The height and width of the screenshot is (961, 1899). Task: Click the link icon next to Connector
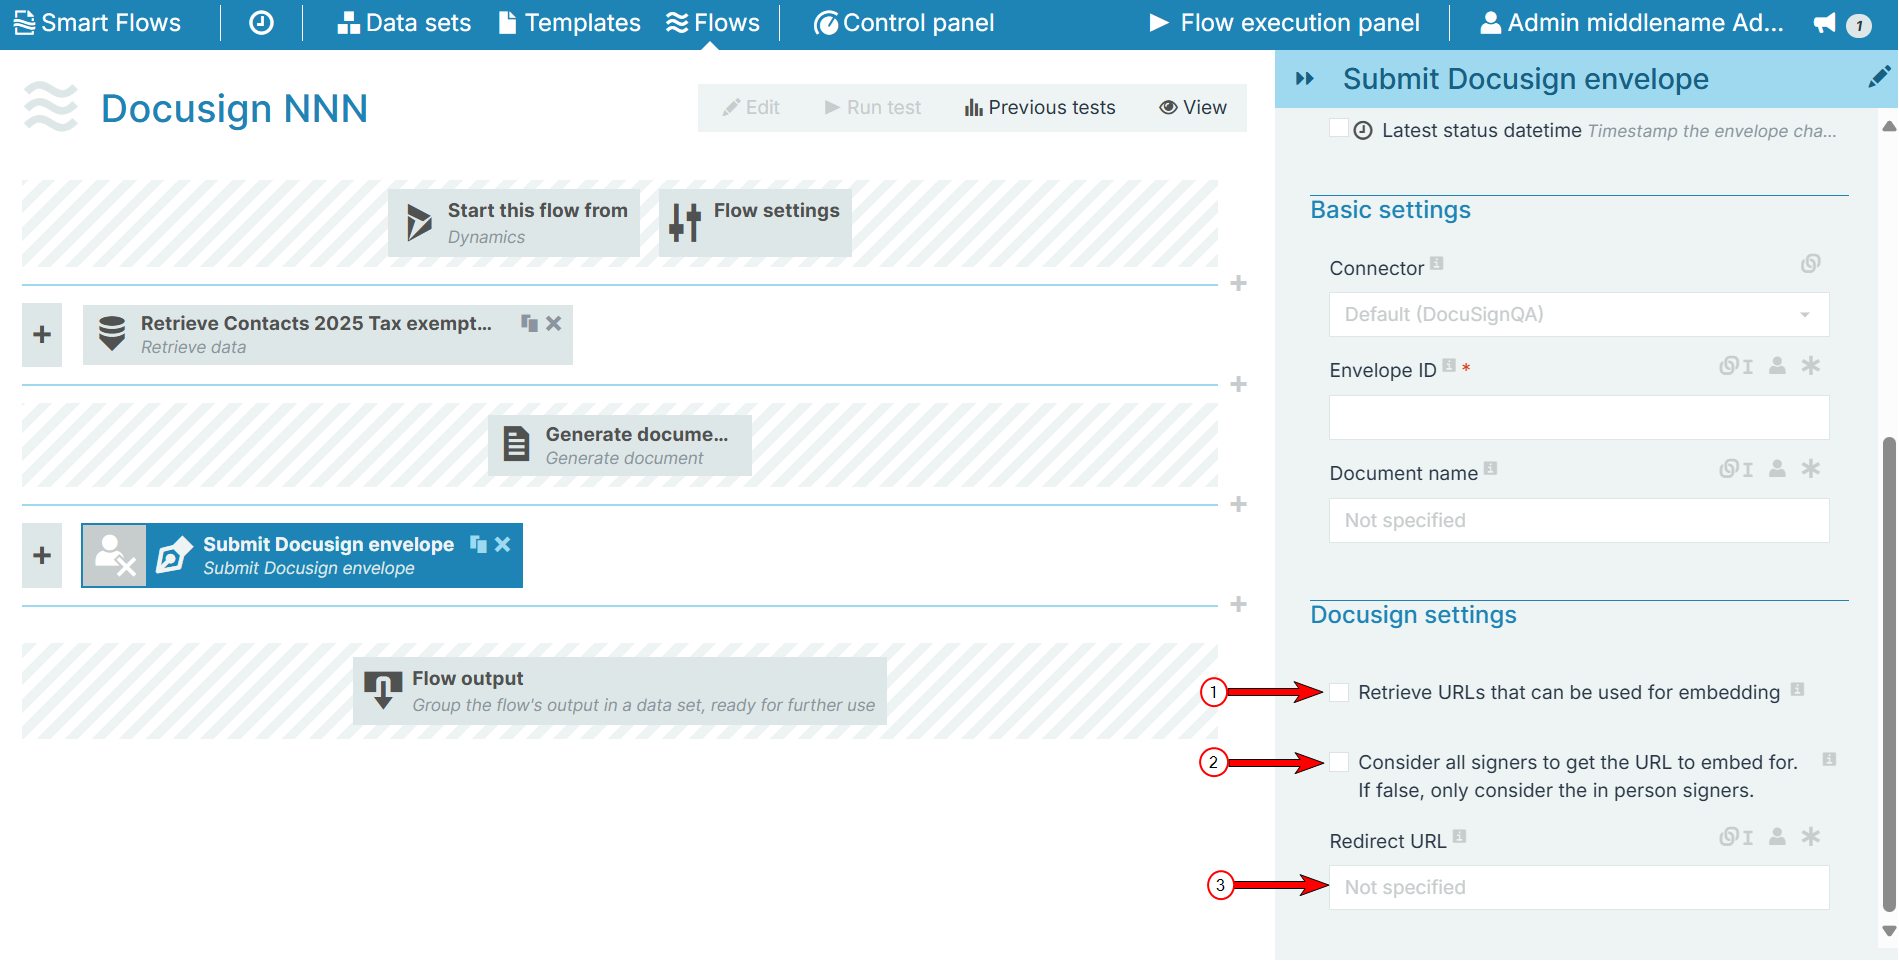pos(1810,264)
